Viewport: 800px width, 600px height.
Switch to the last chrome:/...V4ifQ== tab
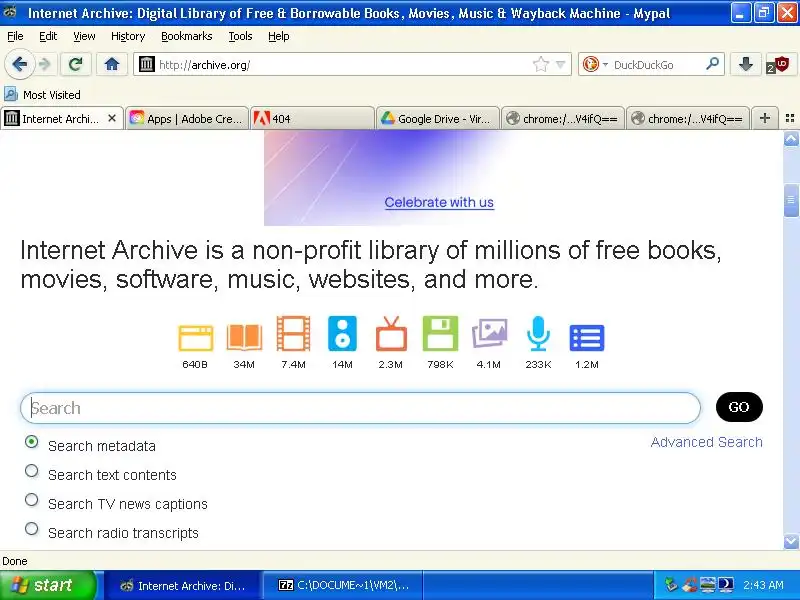click(x=688, y=118)
